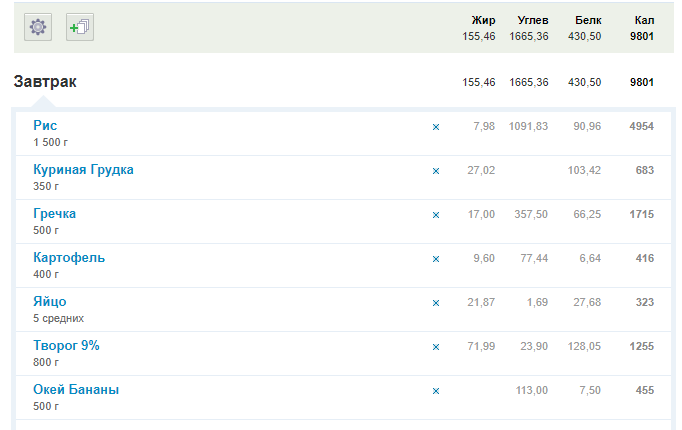Click the Окей Бананы link
This screenshot has height=430, width=682.
click(76, 390)
